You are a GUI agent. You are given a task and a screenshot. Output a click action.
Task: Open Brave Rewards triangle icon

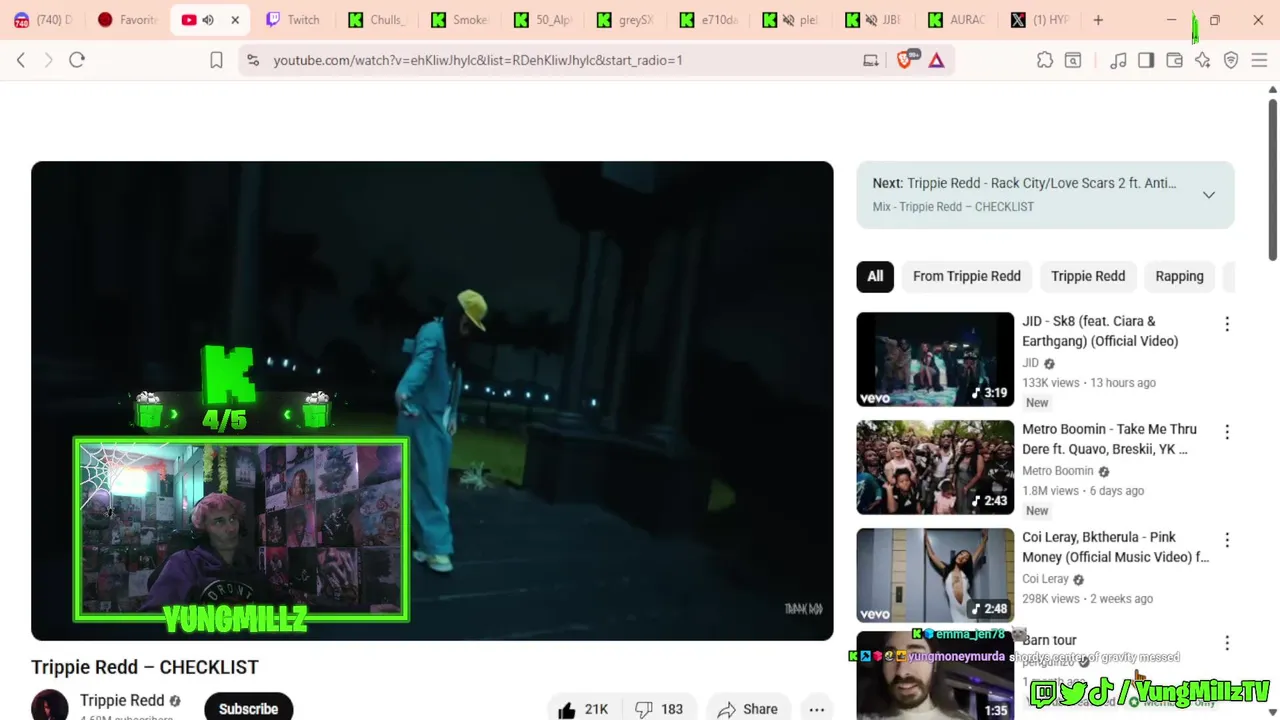[x=936, y=60]
